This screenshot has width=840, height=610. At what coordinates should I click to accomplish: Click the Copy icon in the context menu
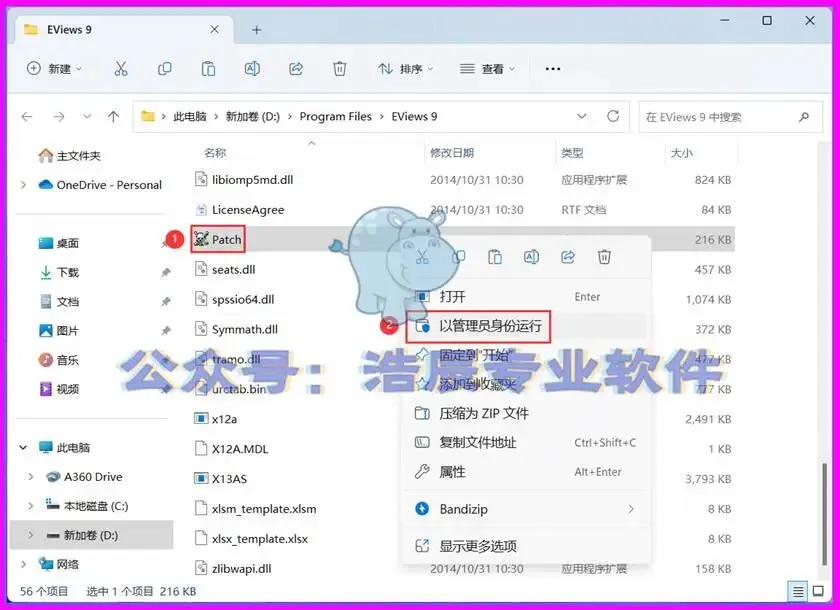[459, 257]
